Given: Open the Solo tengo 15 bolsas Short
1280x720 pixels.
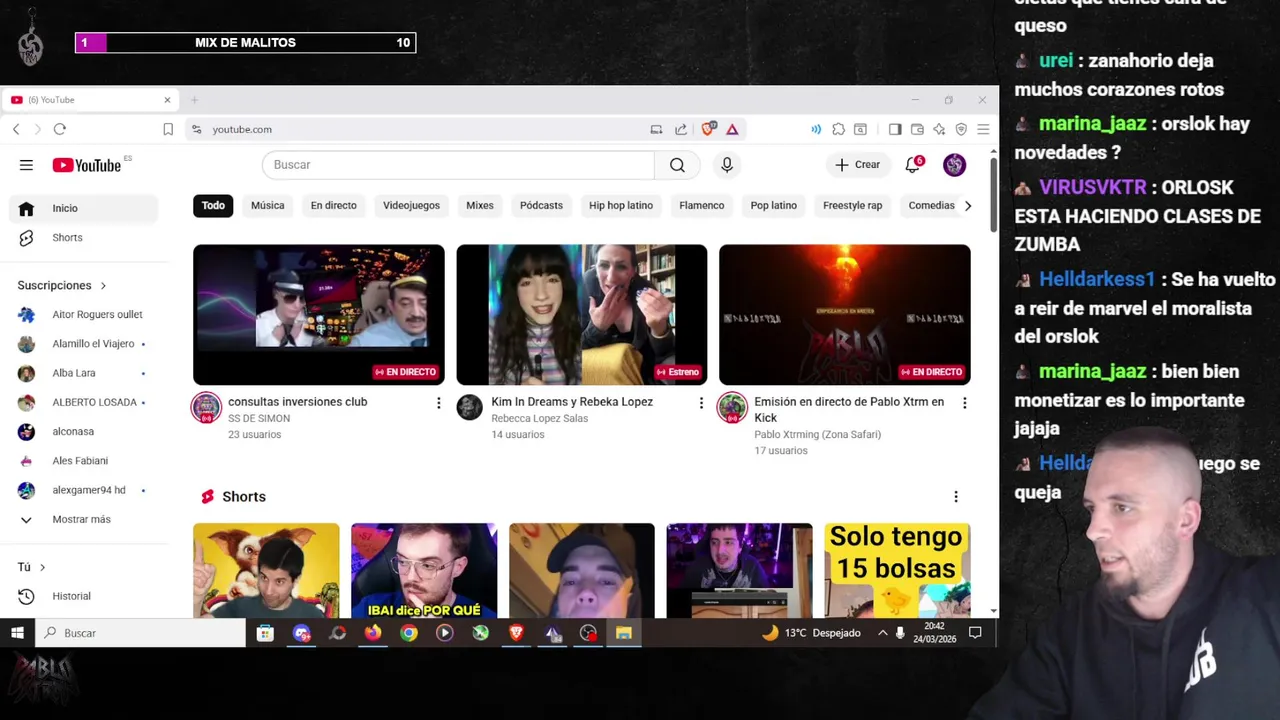Looking at the screenshot, I should (897, 570).
